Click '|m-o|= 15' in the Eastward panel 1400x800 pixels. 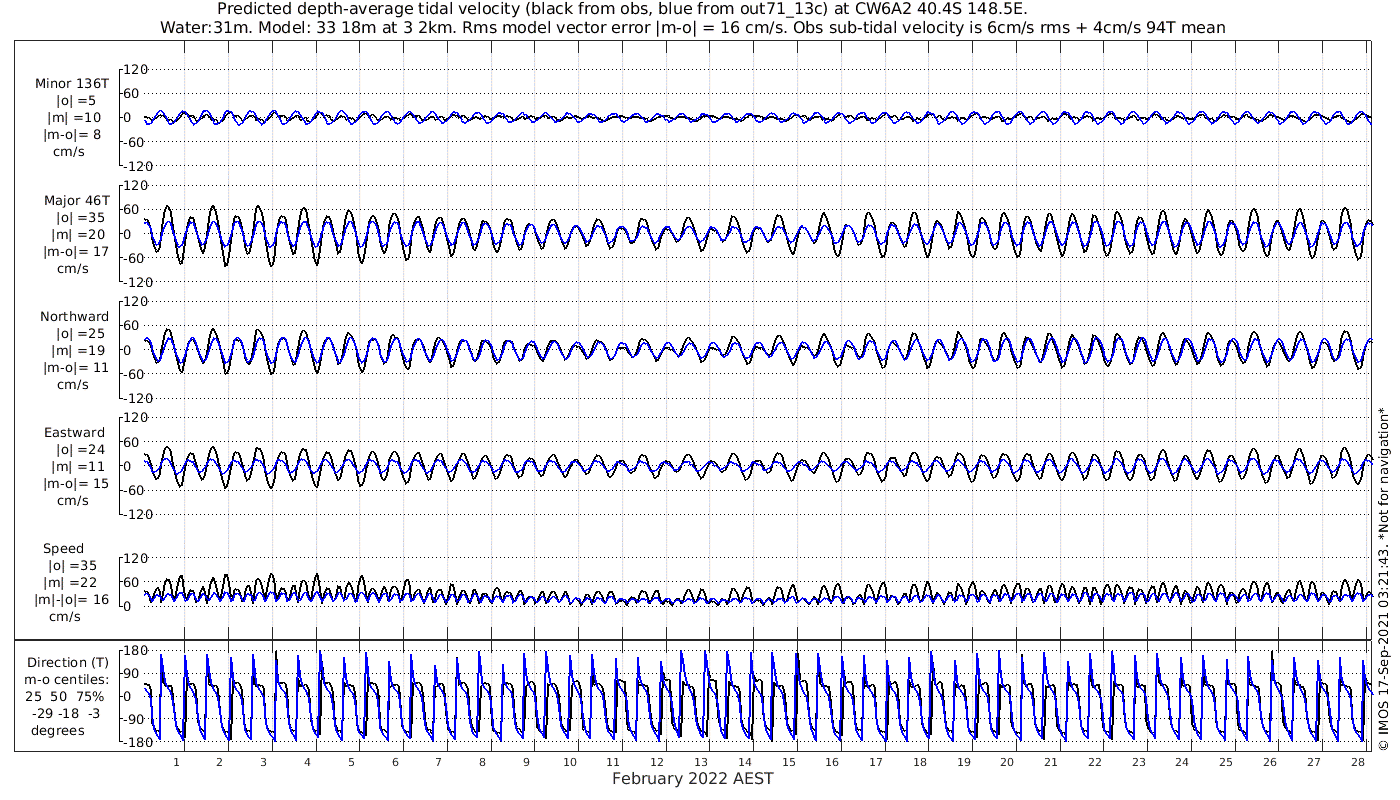click(76, 483)
